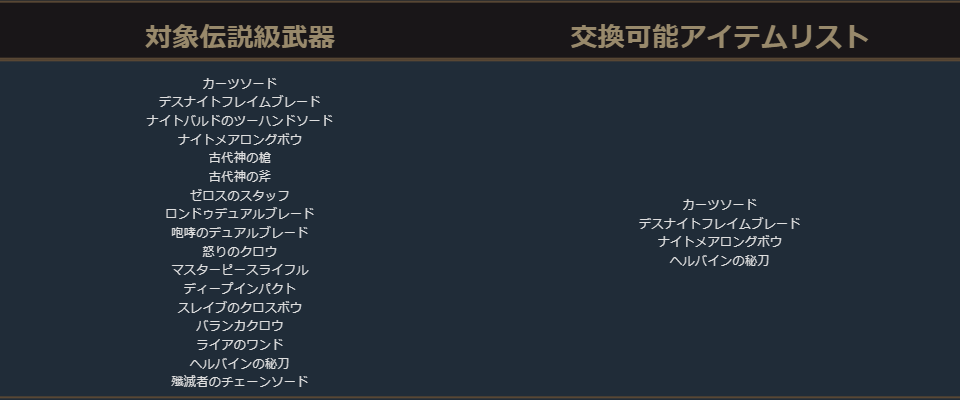Click ディープインパクト entry

pyautogui.click(x=240, y=288)
